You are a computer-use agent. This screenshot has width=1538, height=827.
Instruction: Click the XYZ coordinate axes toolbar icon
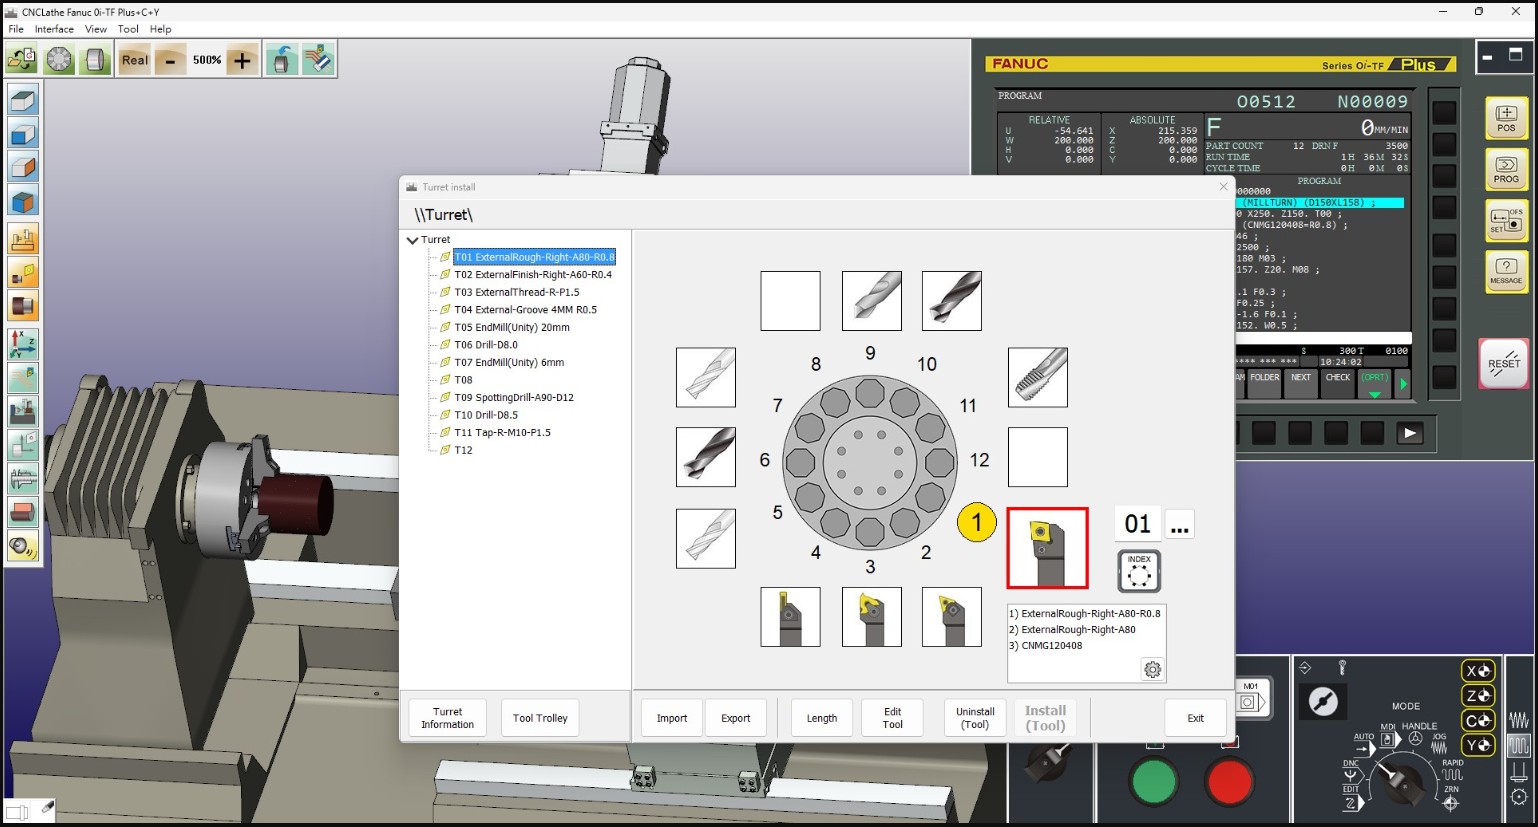[22, 343]
